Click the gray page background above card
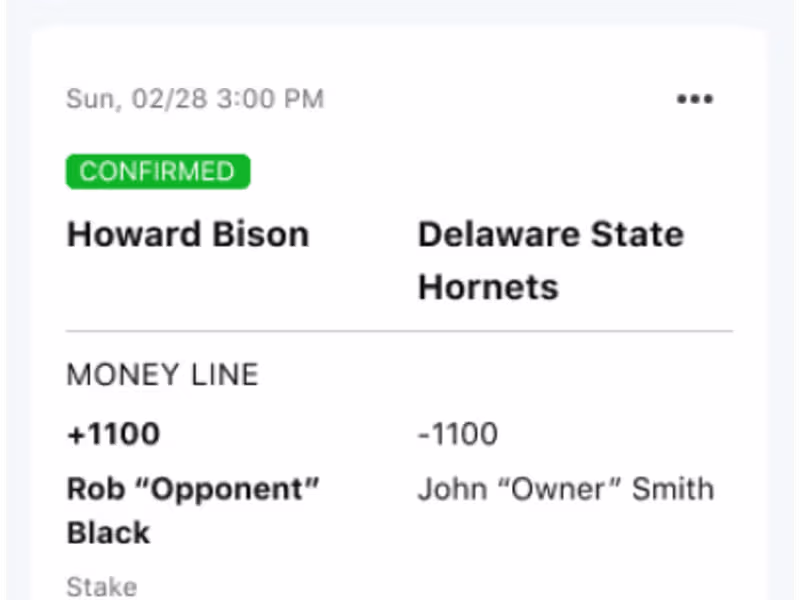Viewport: 800px width, 600px height. click(400, 10)
